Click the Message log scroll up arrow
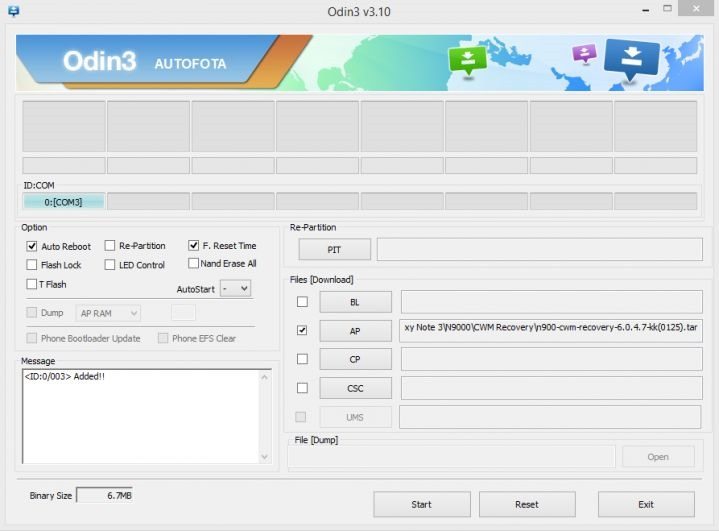The image size is (719, 531). [265, 377]
